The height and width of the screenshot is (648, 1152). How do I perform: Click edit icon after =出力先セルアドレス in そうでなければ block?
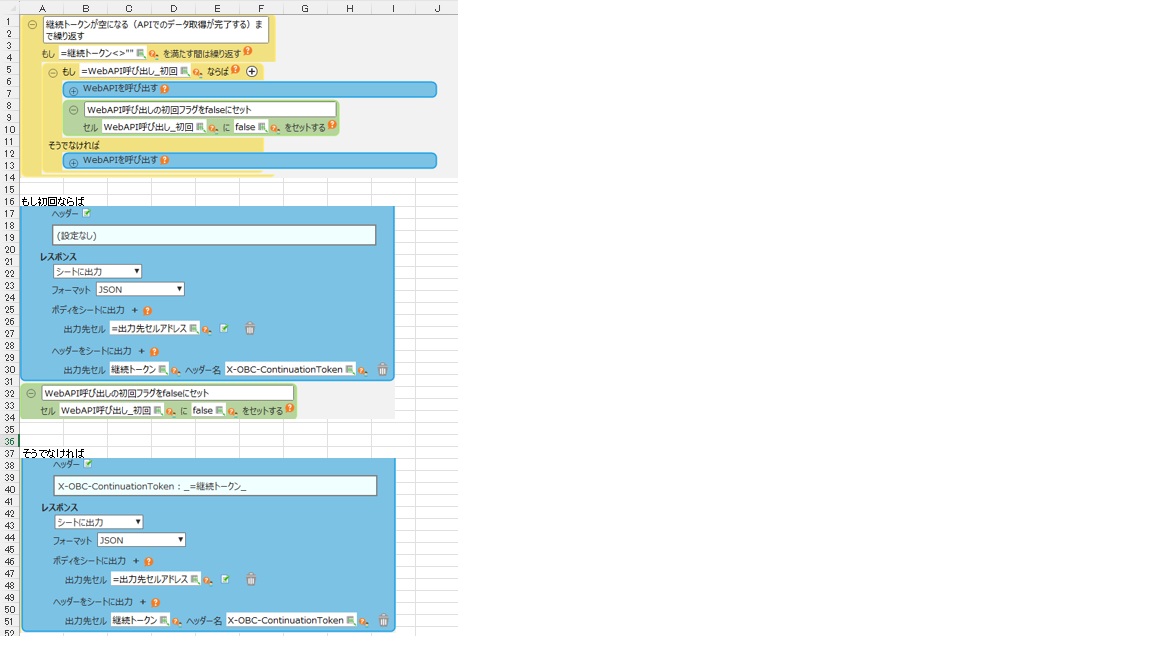coord(225,579)
